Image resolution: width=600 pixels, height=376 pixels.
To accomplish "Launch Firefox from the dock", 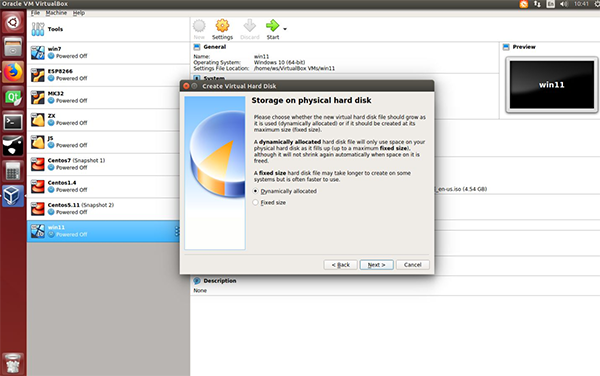I will coord(13,72).
